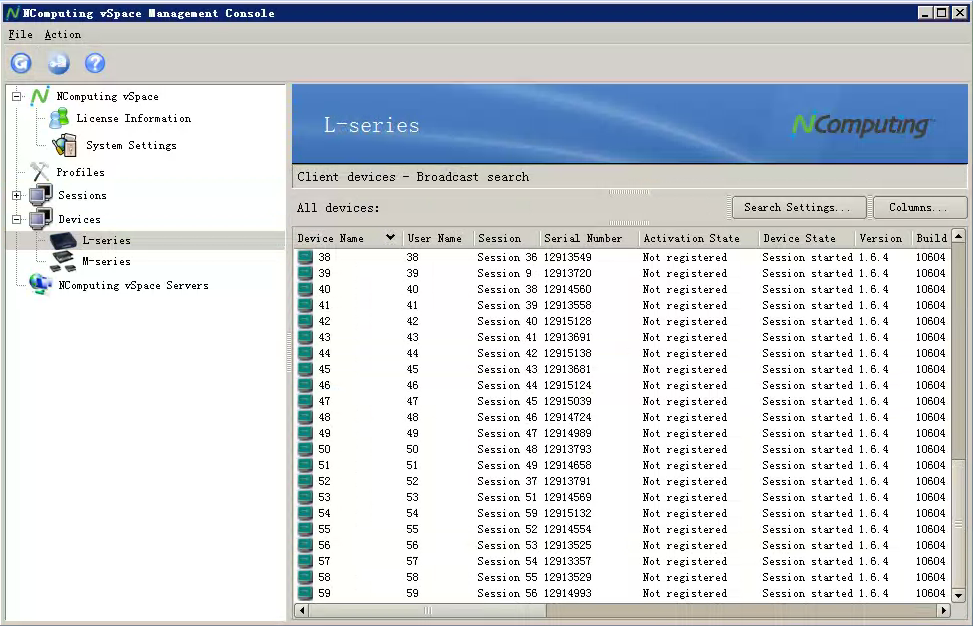Click the middle toolbar icon next to refresh
The width and height of the screenshot is (973, 626).
pos(58,63)
